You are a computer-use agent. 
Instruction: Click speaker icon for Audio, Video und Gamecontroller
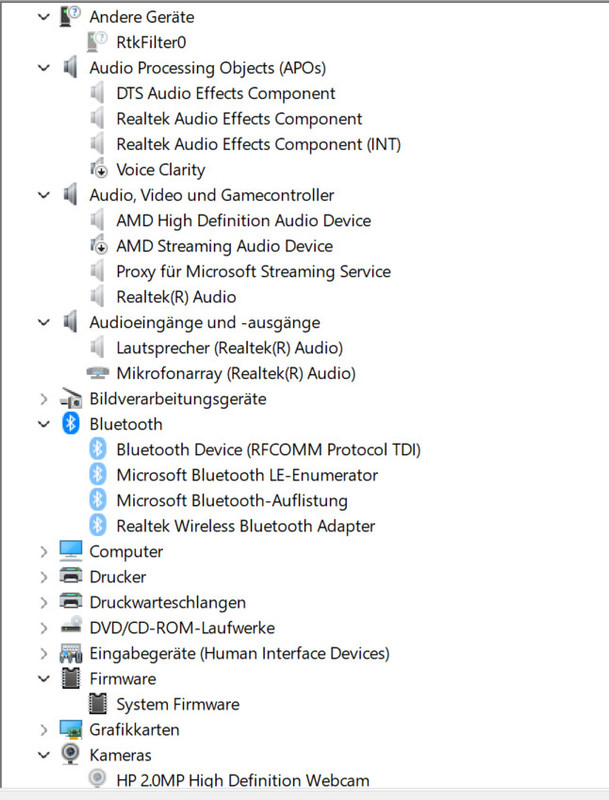tap(70, 194)
